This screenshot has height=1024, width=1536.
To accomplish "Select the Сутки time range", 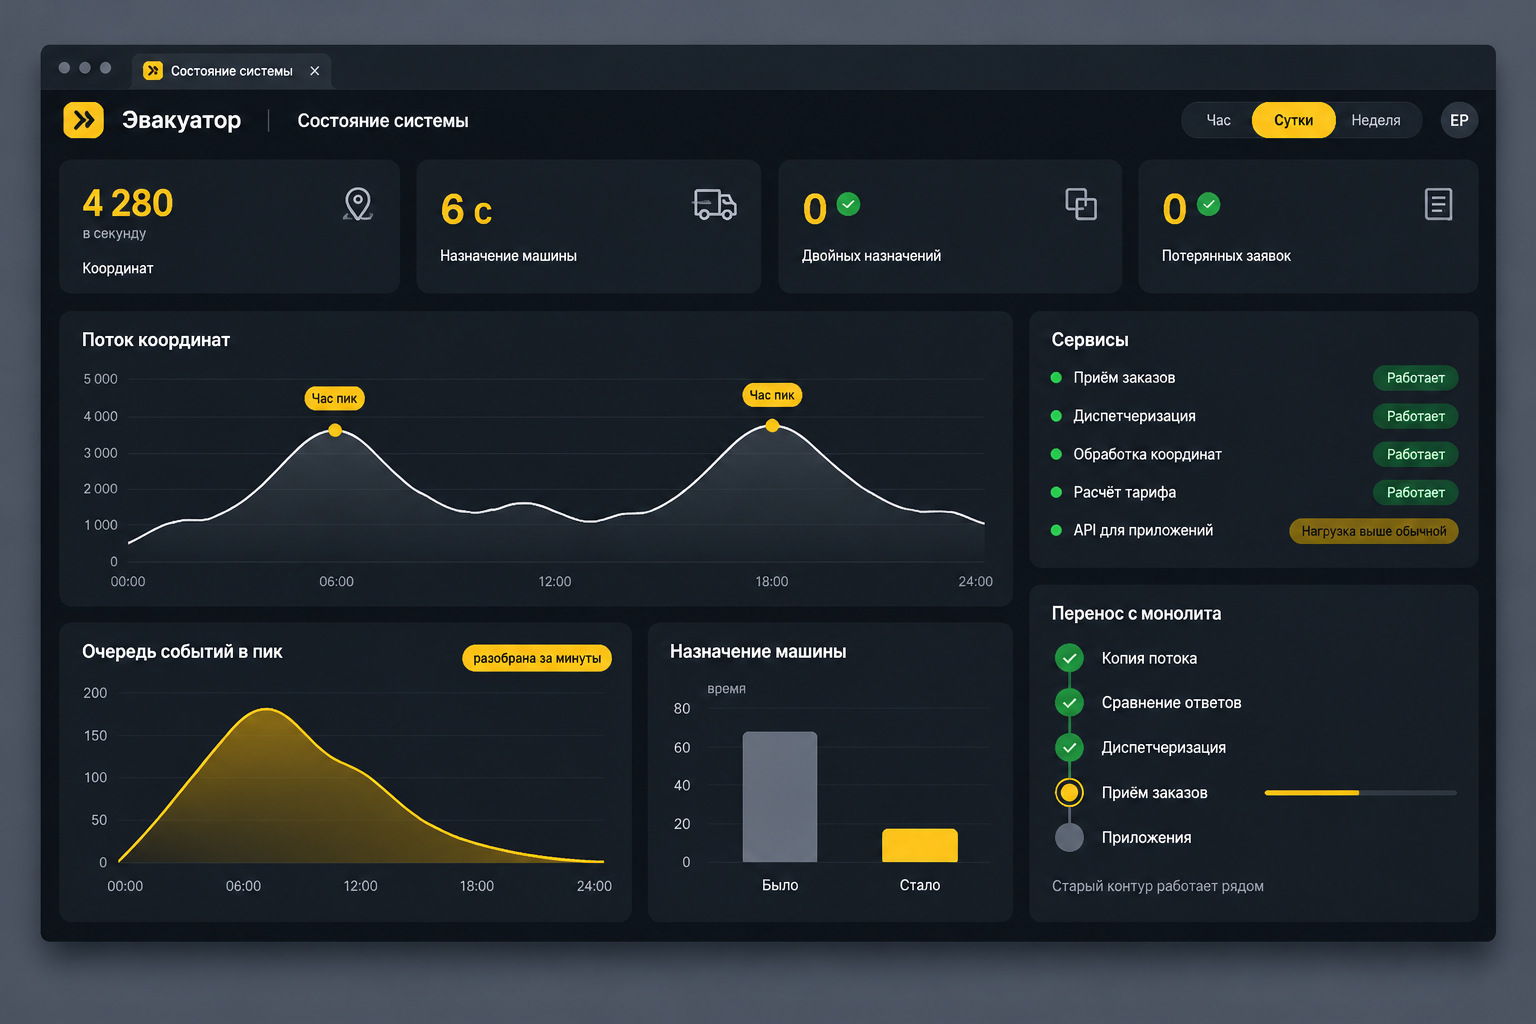I will (1293, 120).
